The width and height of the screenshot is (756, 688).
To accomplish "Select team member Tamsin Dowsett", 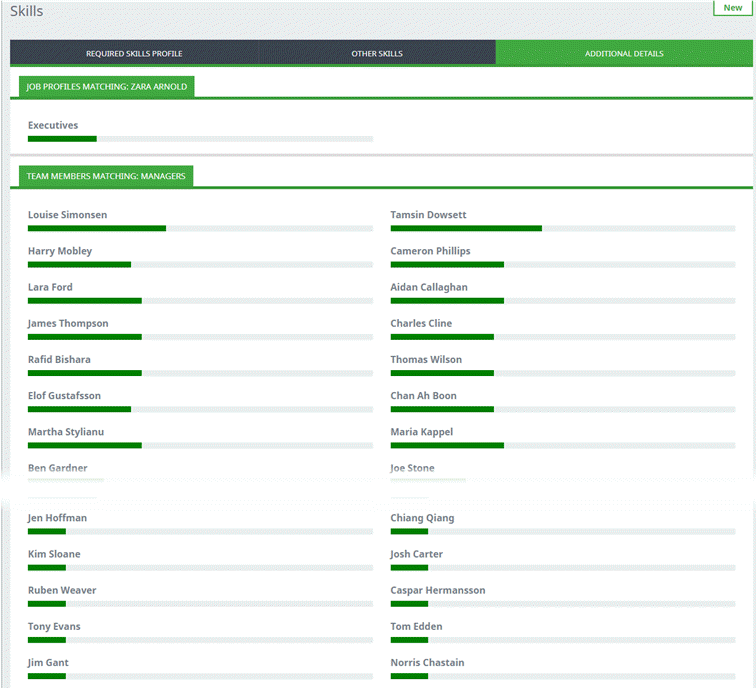I will click(428, 215).
